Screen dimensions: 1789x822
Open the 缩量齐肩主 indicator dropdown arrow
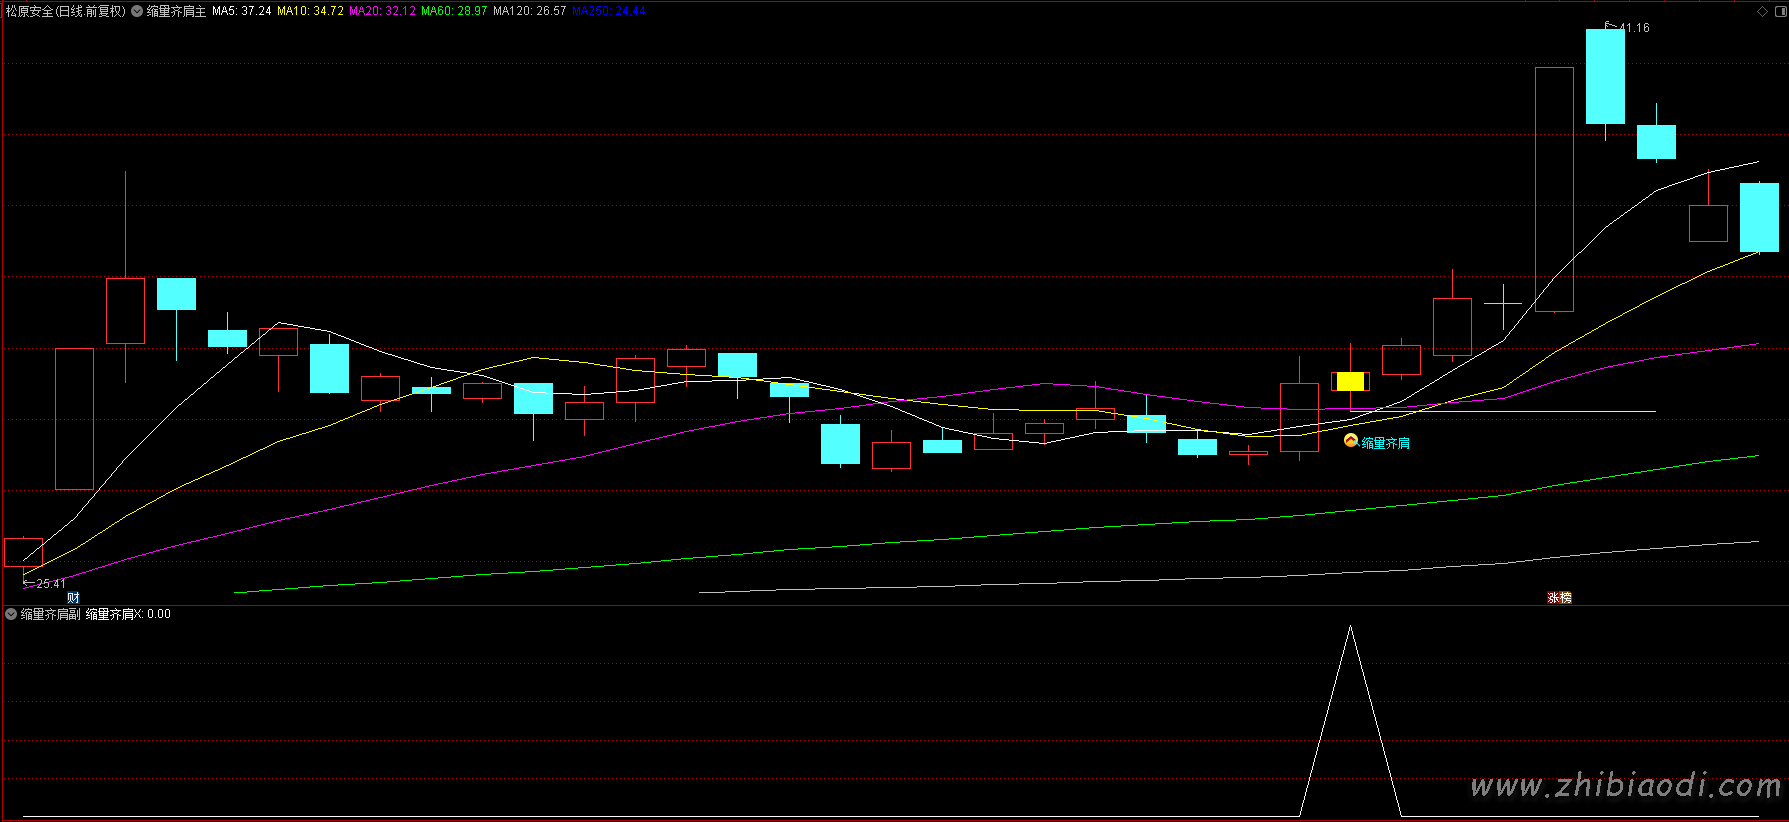point(137,11)
